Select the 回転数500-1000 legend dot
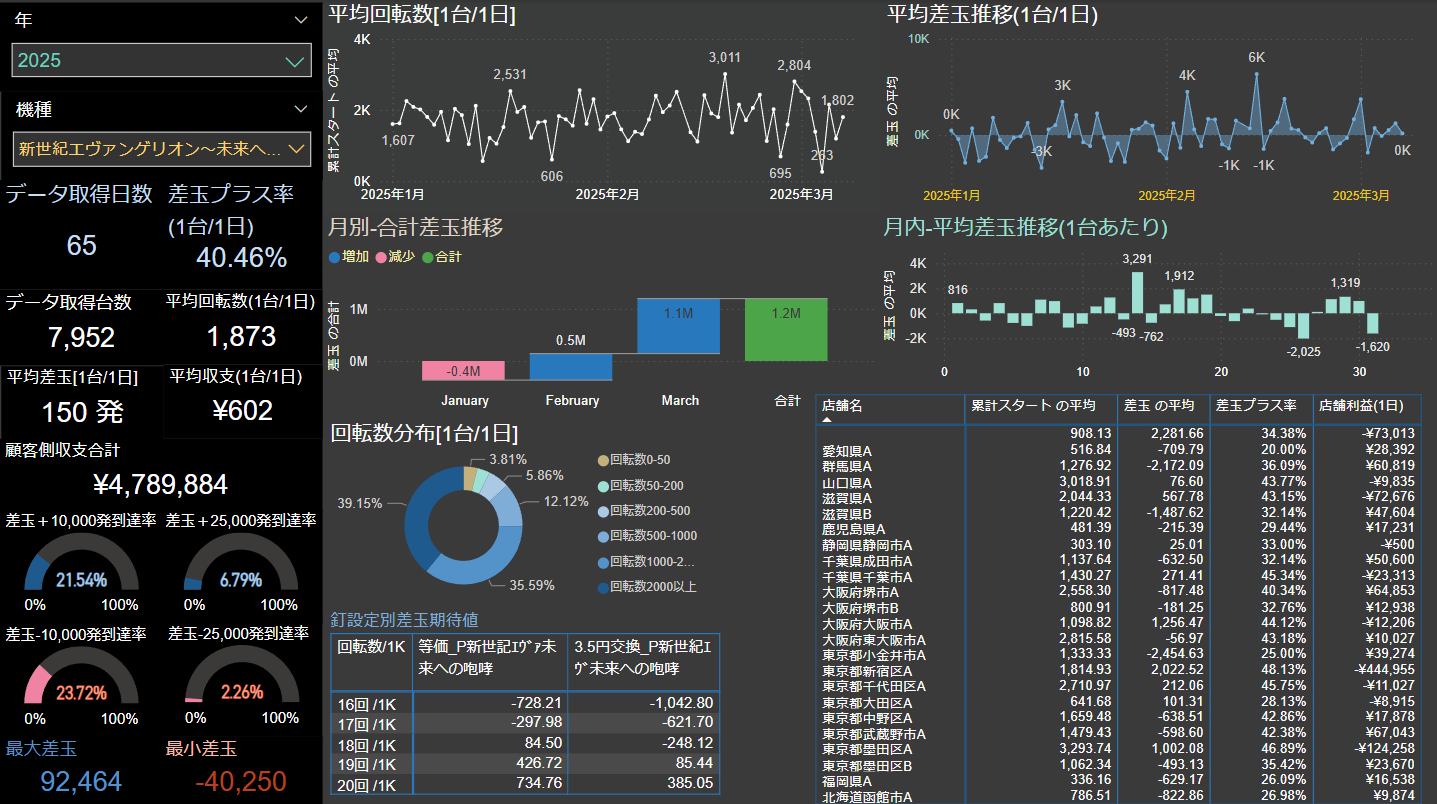This screenshot has height=804, width=1437. [602, 536]
